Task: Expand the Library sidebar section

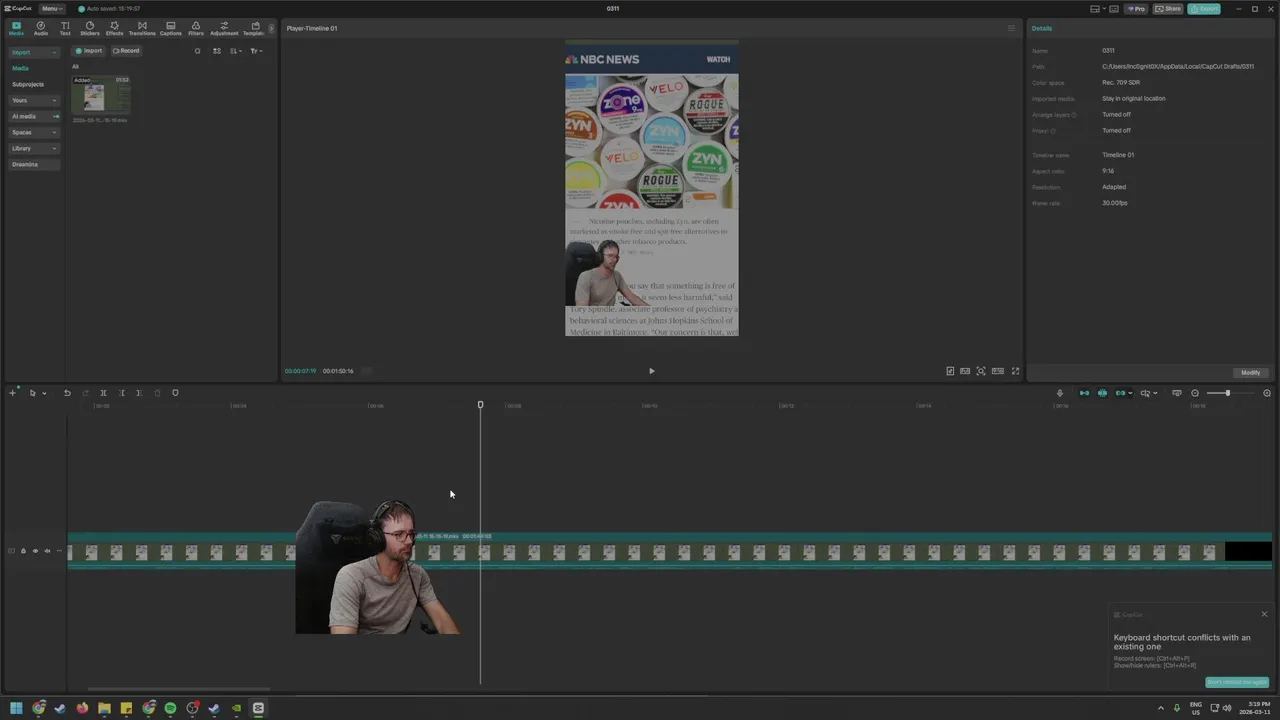Action: [34, 148]
